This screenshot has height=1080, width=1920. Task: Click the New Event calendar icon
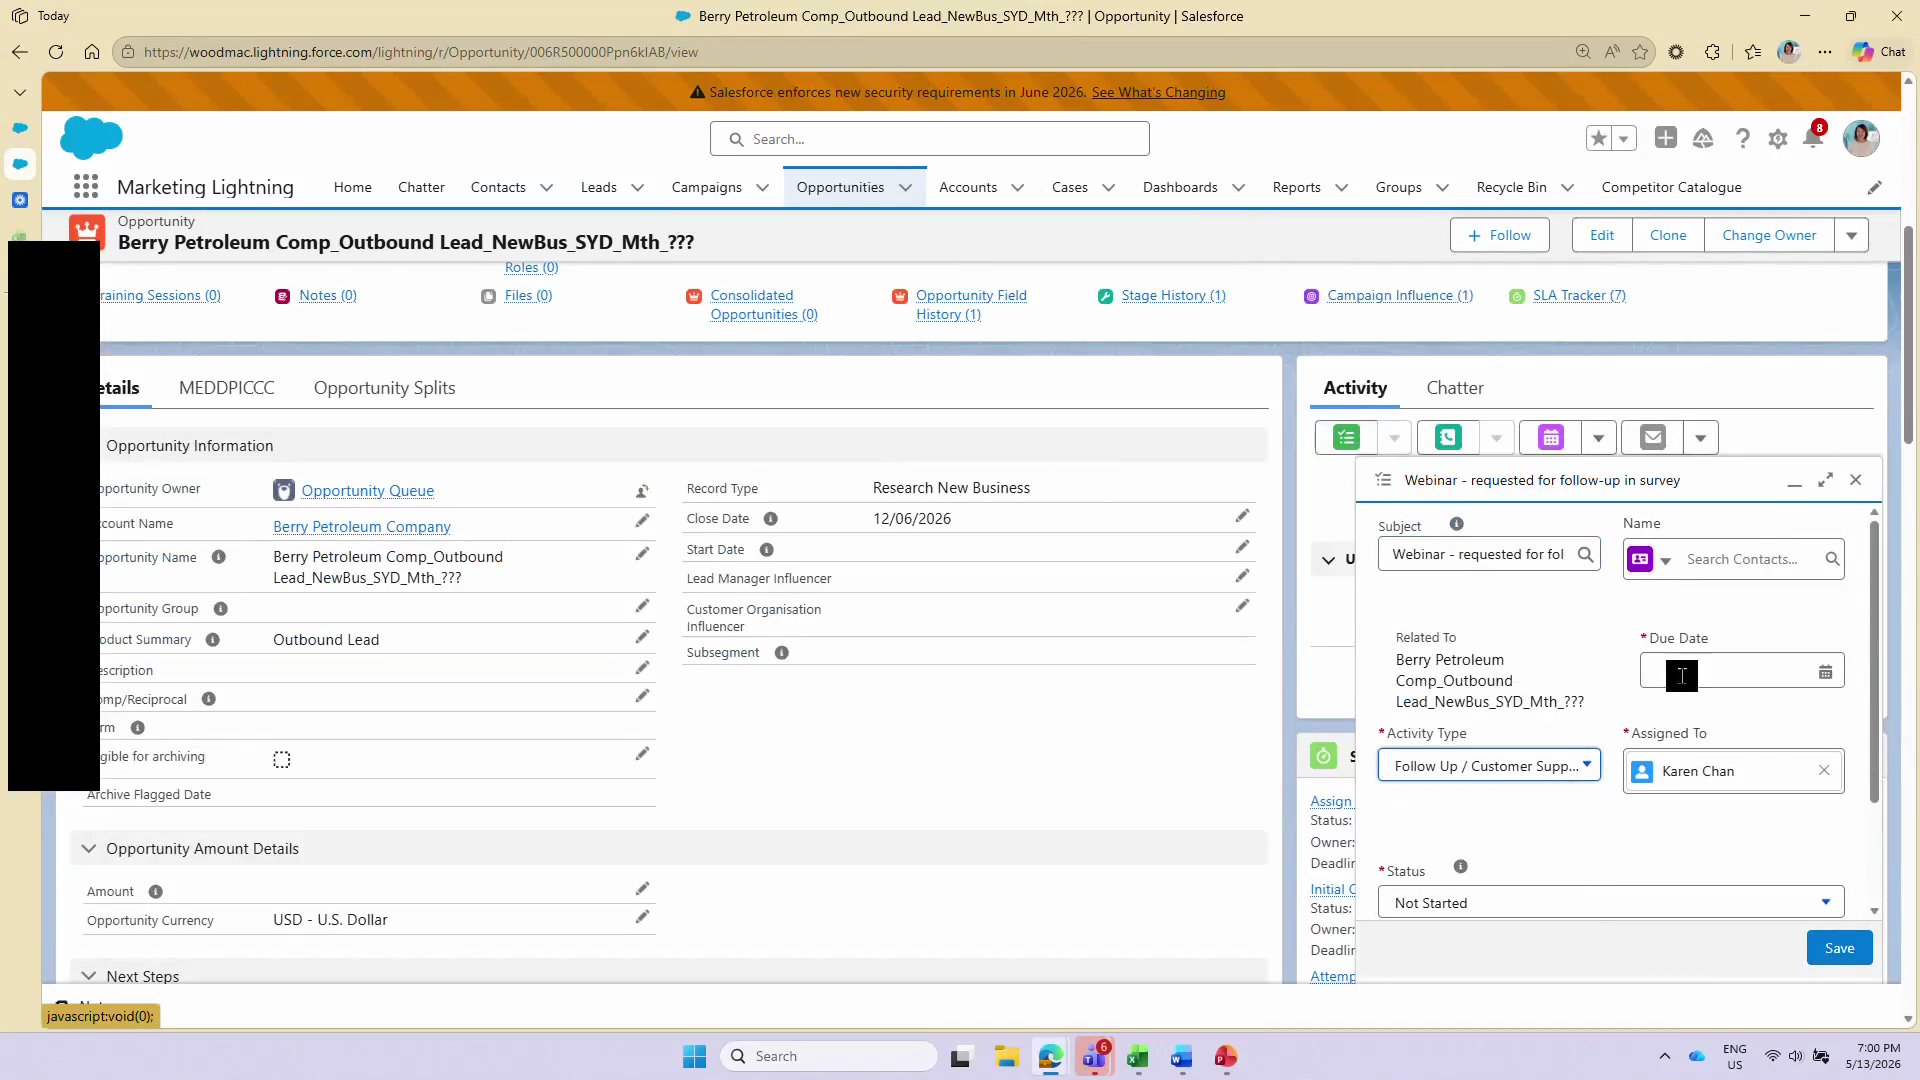click(1550, 438)
